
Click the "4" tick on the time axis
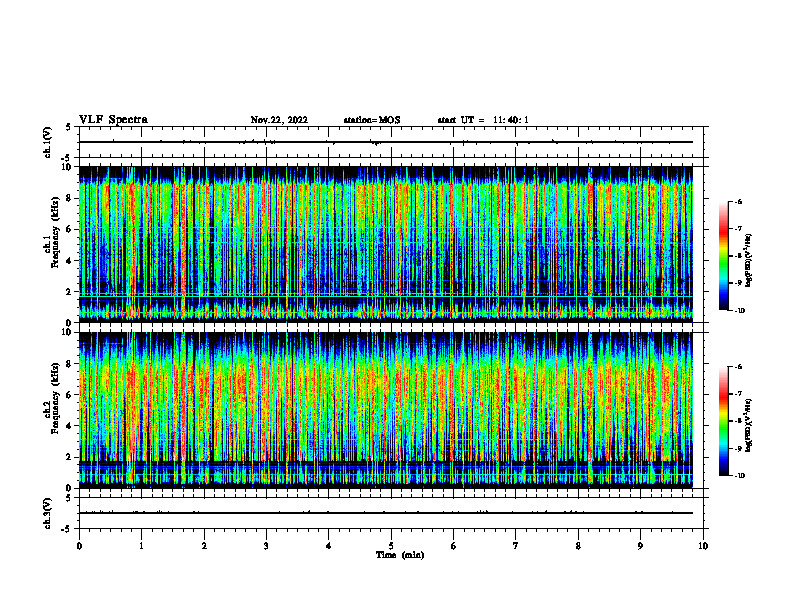pyautogui.click(x=329, y=546)
